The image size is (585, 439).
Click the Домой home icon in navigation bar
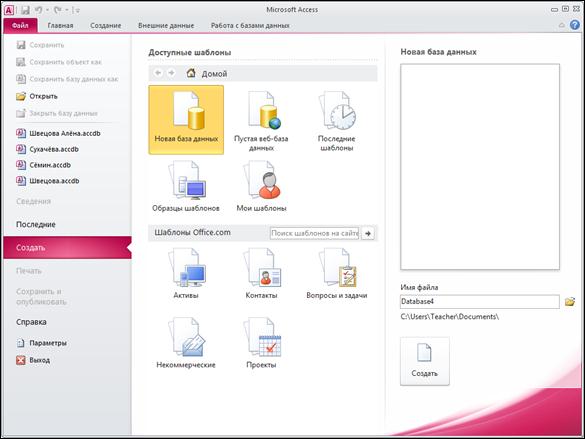pos(191,73)
